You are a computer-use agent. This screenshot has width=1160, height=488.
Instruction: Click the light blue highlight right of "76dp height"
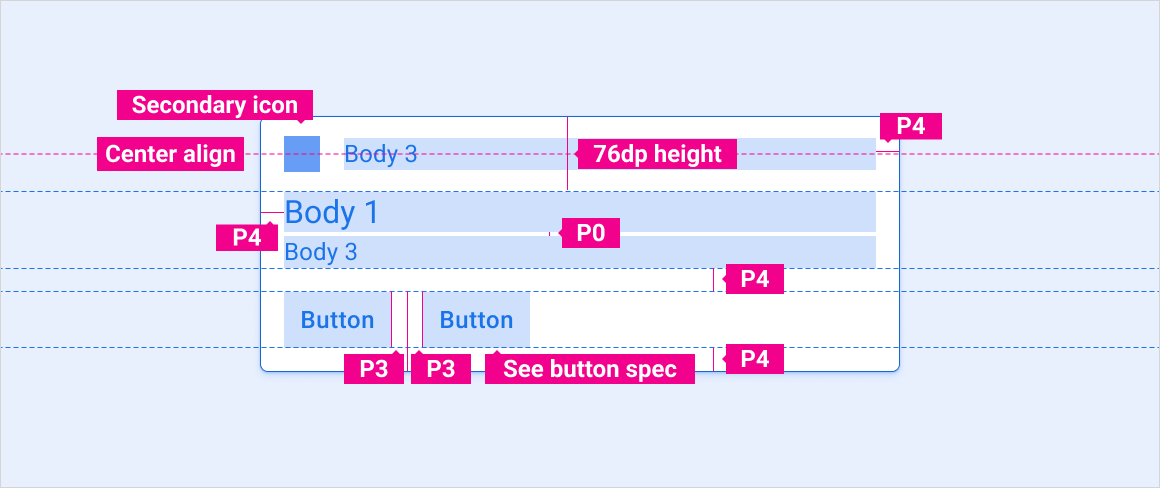806,154
